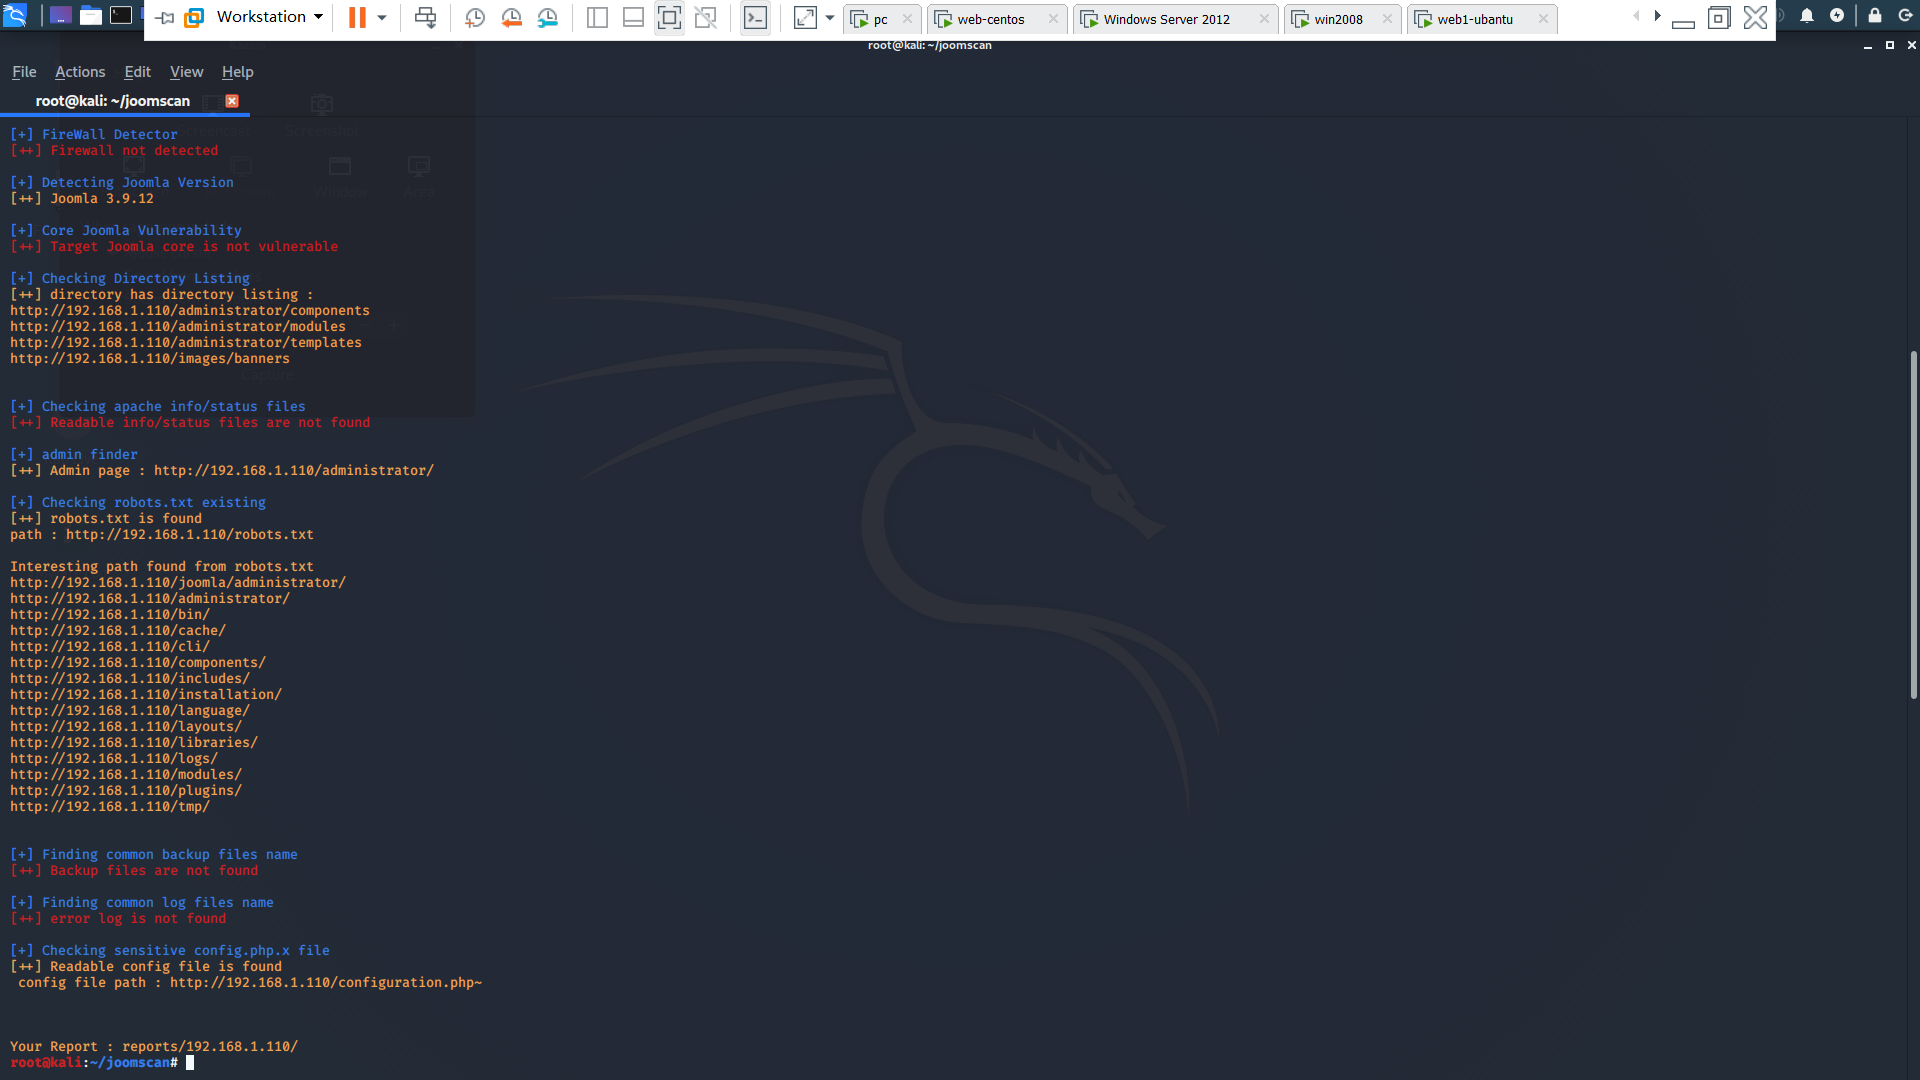Click the root@kali:~/joomscan# command prompt
Viewport: 1920px width, 1080px height.
94,1062
